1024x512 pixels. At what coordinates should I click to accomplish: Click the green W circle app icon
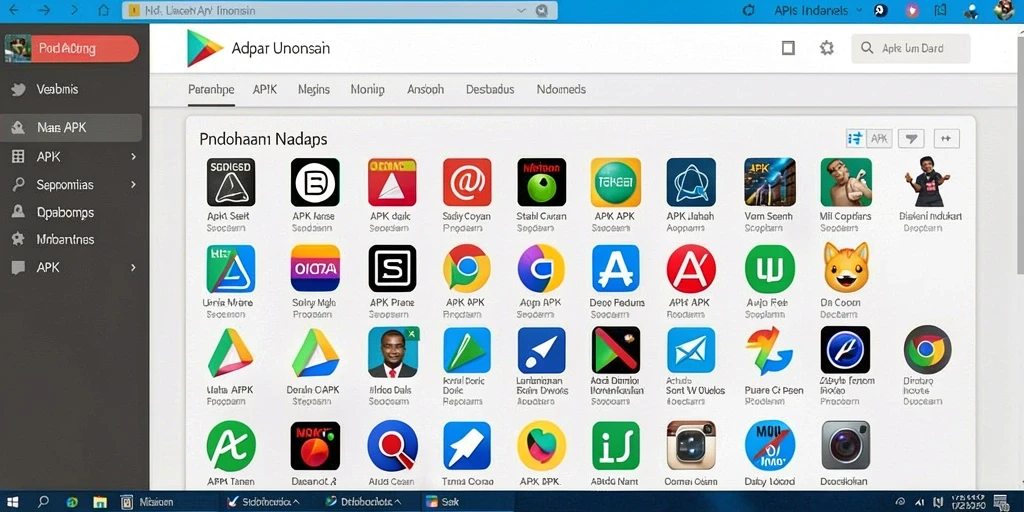(769, 268)
